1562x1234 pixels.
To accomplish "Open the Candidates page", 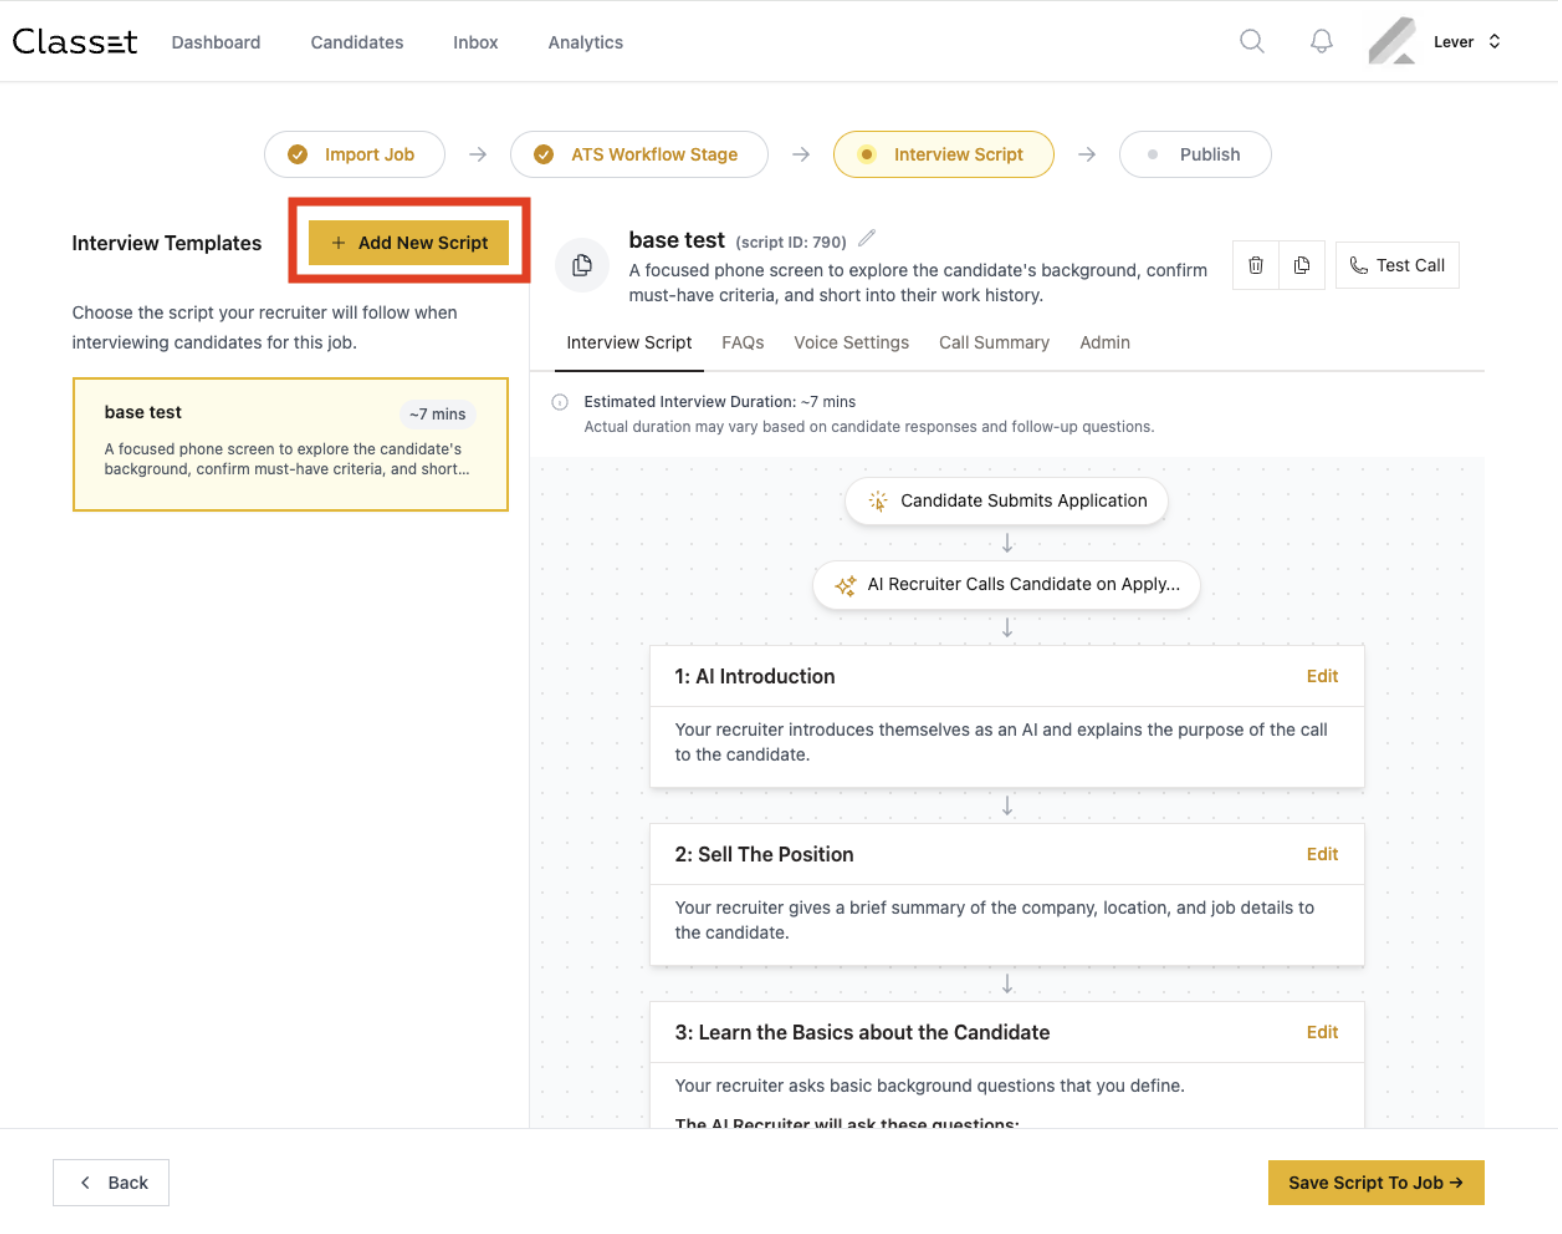I will 358,43.
